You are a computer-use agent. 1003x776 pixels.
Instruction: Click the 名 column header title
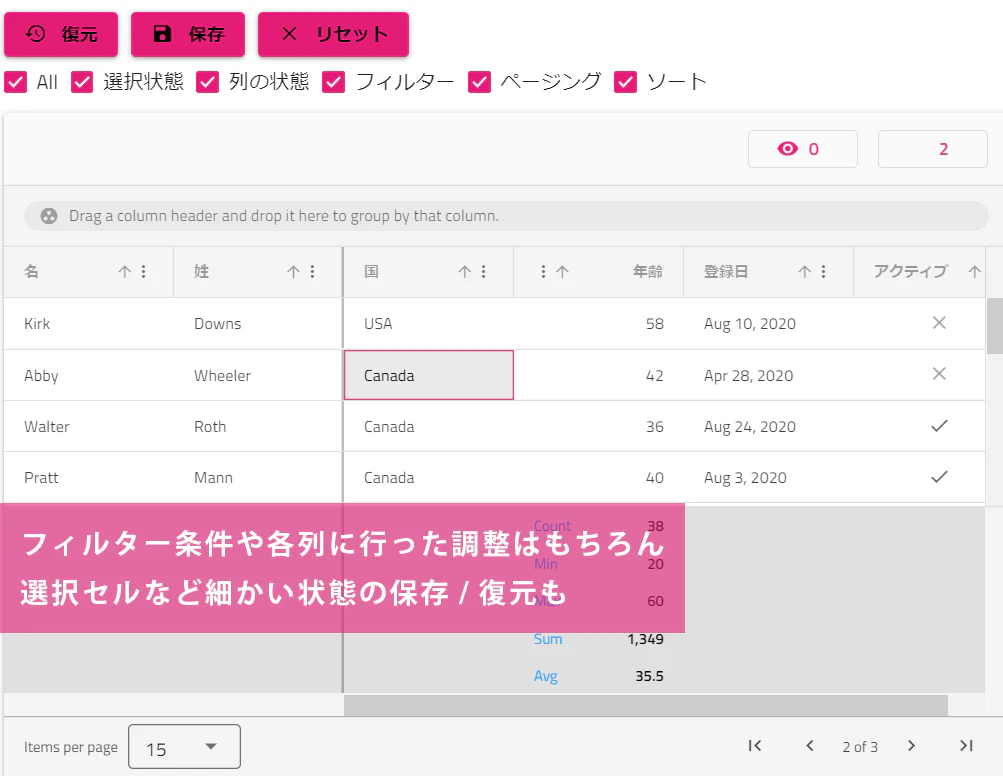31,272
